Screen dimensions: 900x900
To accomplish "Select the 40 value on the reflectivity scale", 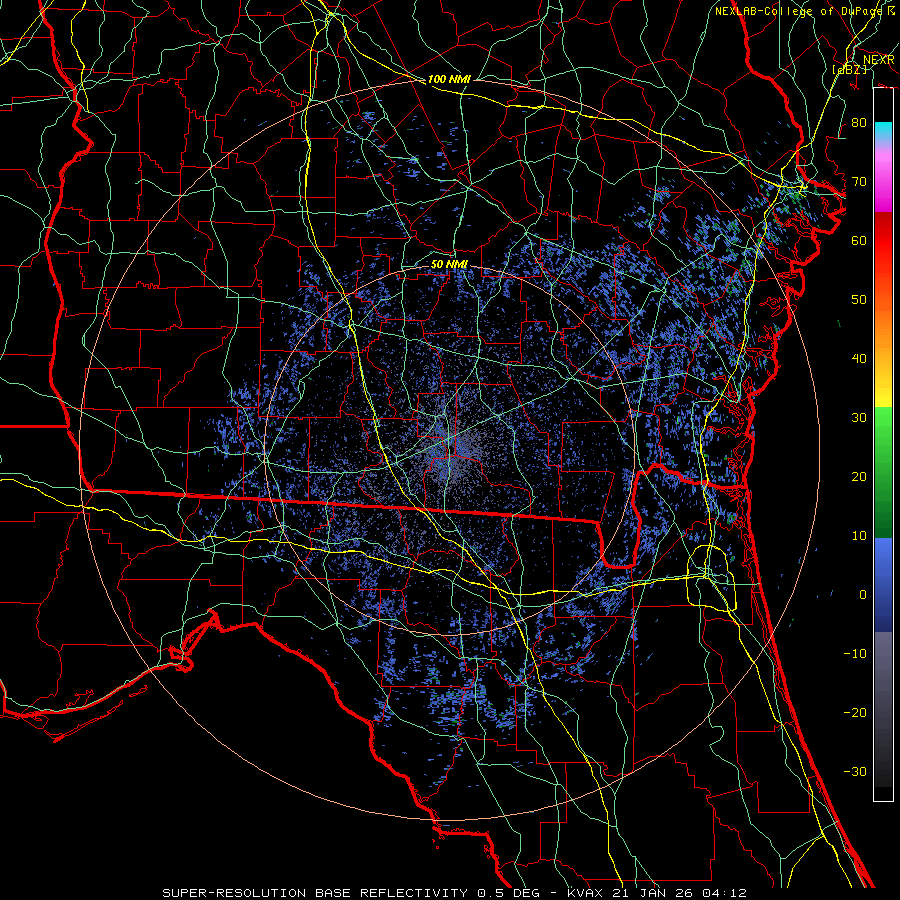I will click(859, 359).
